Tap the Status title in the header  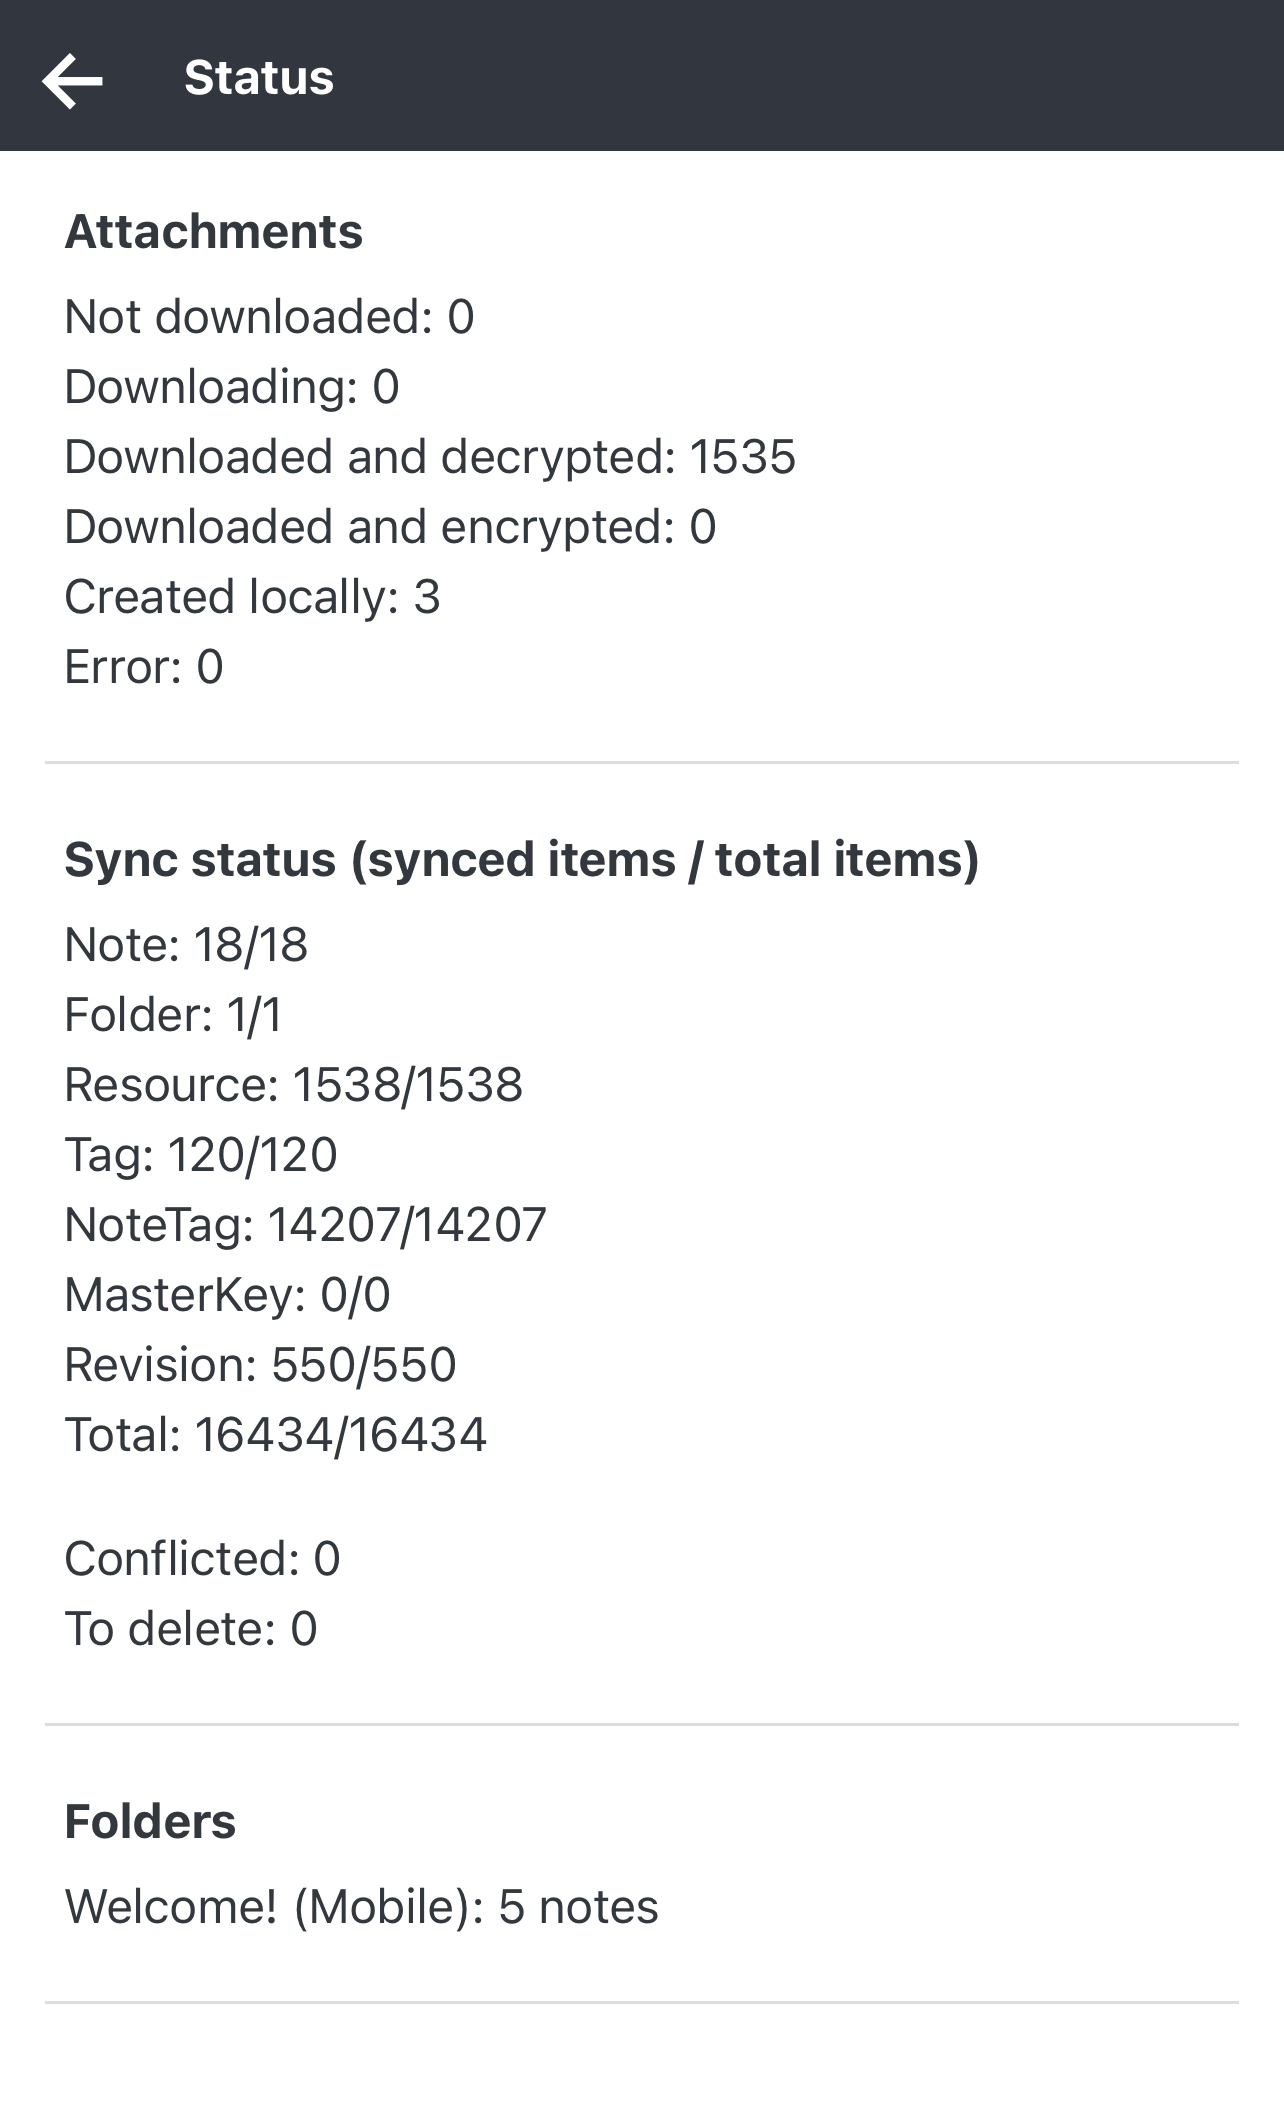tap(258, 79)
